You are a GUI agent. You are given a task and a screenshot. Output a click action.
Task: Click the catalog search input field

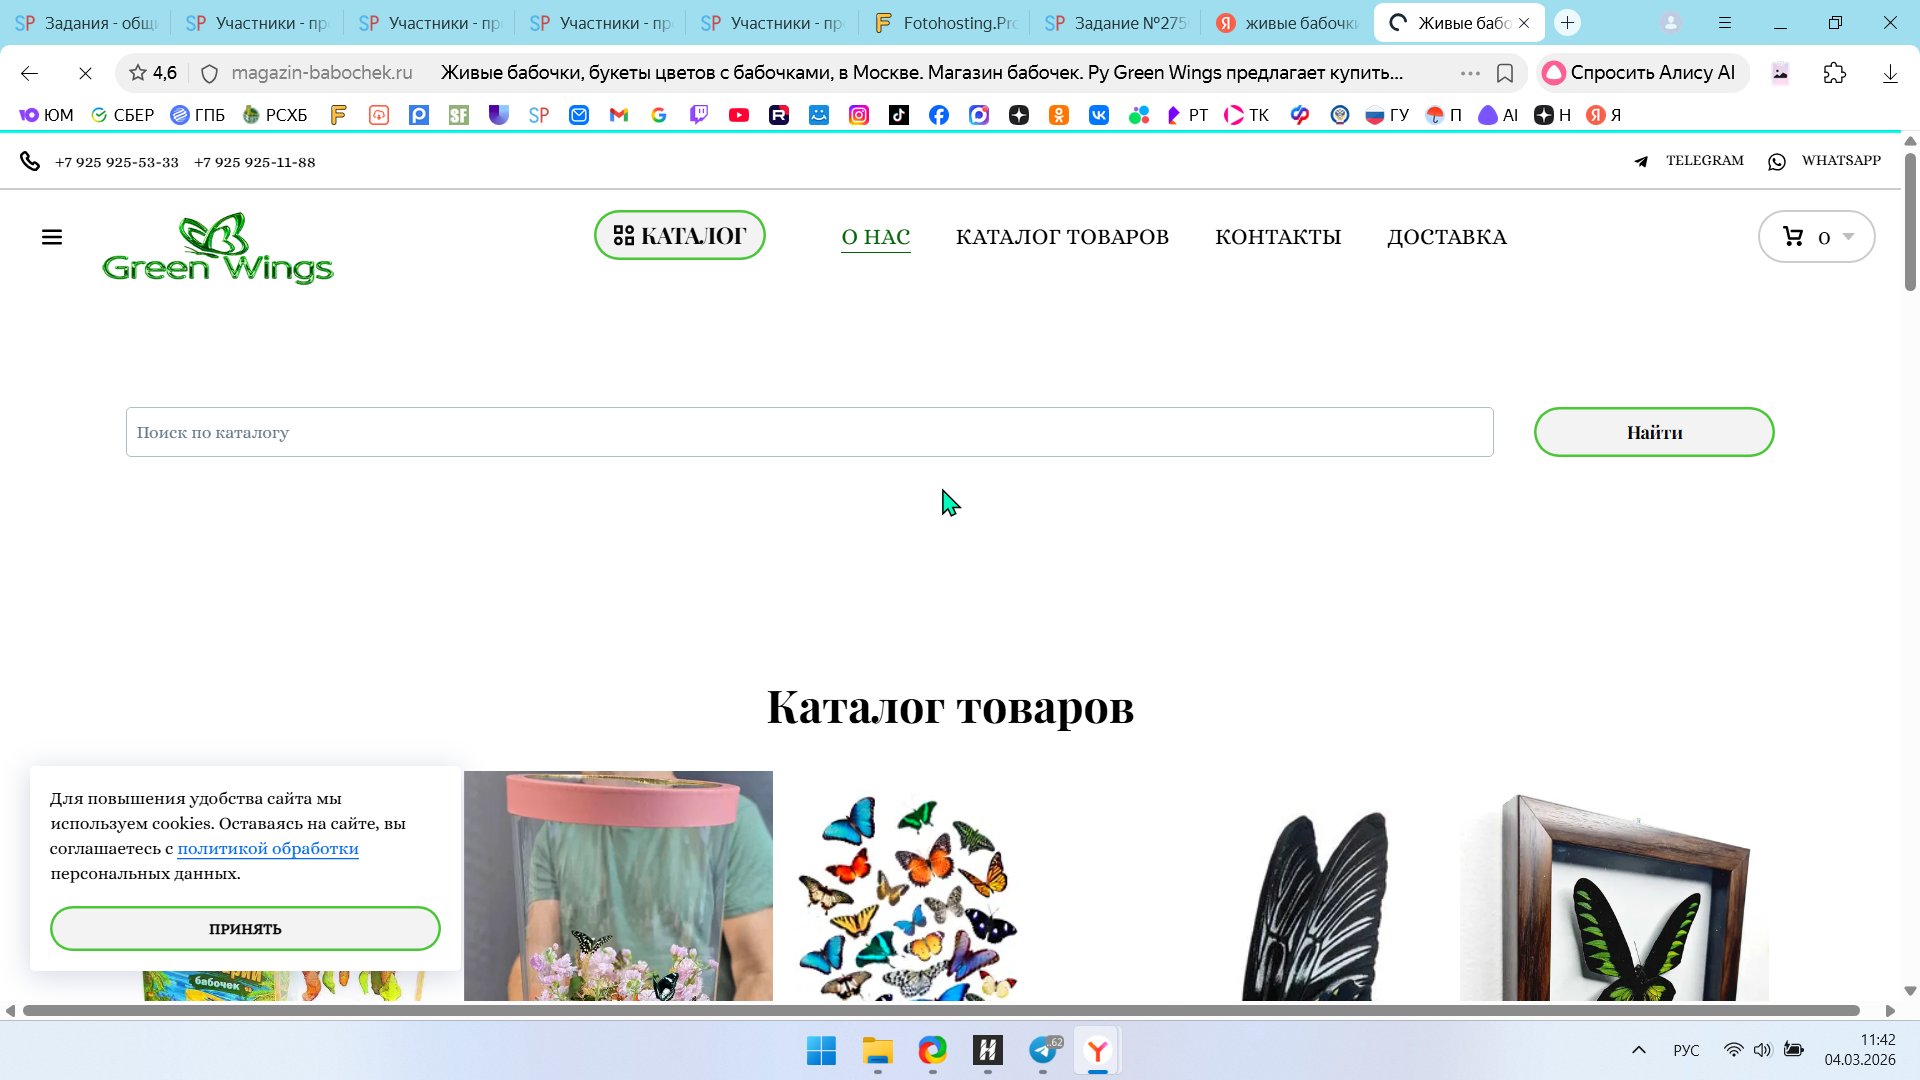(809, 432)
